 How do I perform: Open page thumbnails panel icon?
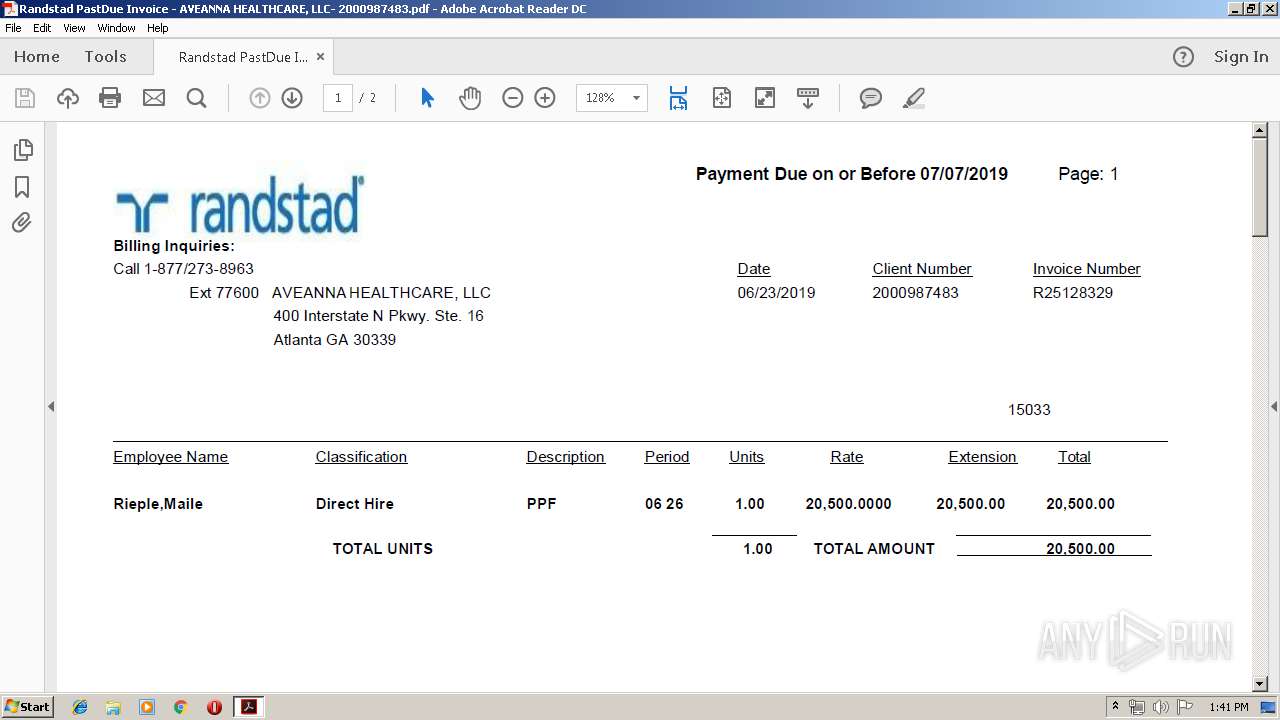pyautogui.click(x=22, y=150)
